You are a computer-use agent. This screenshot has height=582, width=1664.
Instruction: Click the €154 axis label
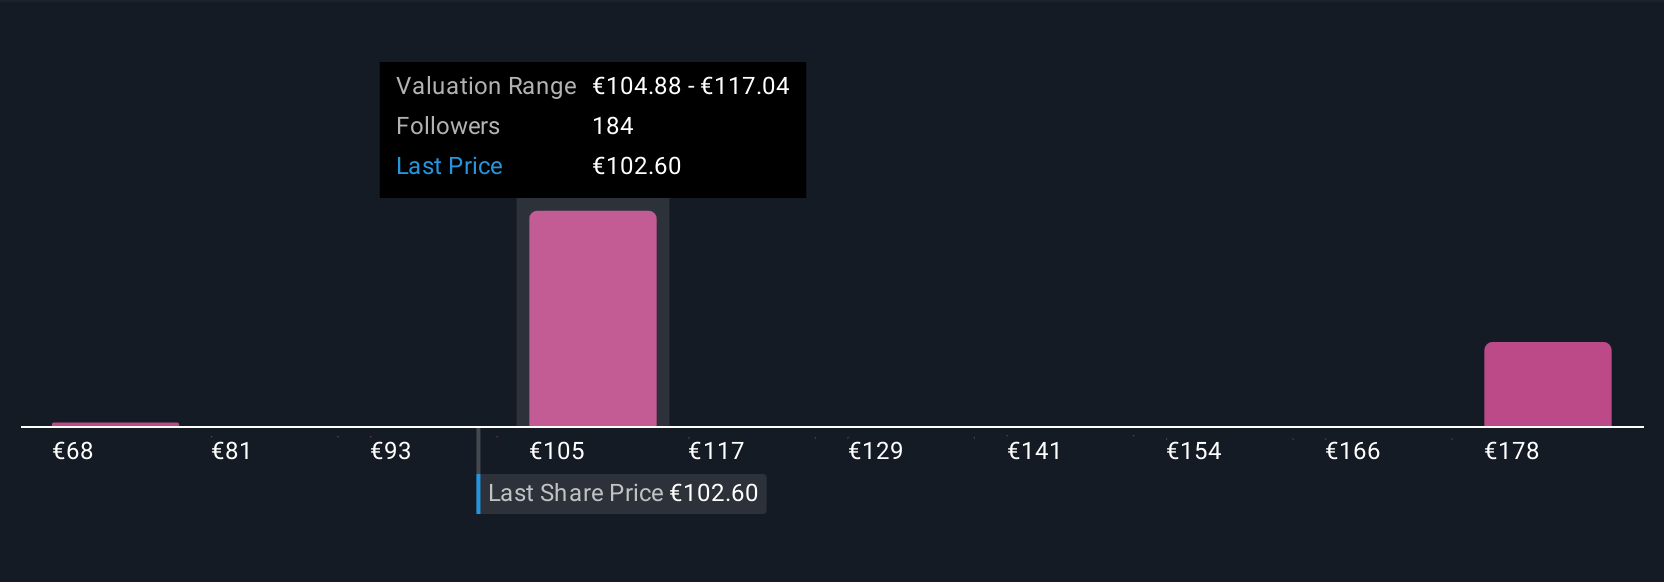[1194, 451]
